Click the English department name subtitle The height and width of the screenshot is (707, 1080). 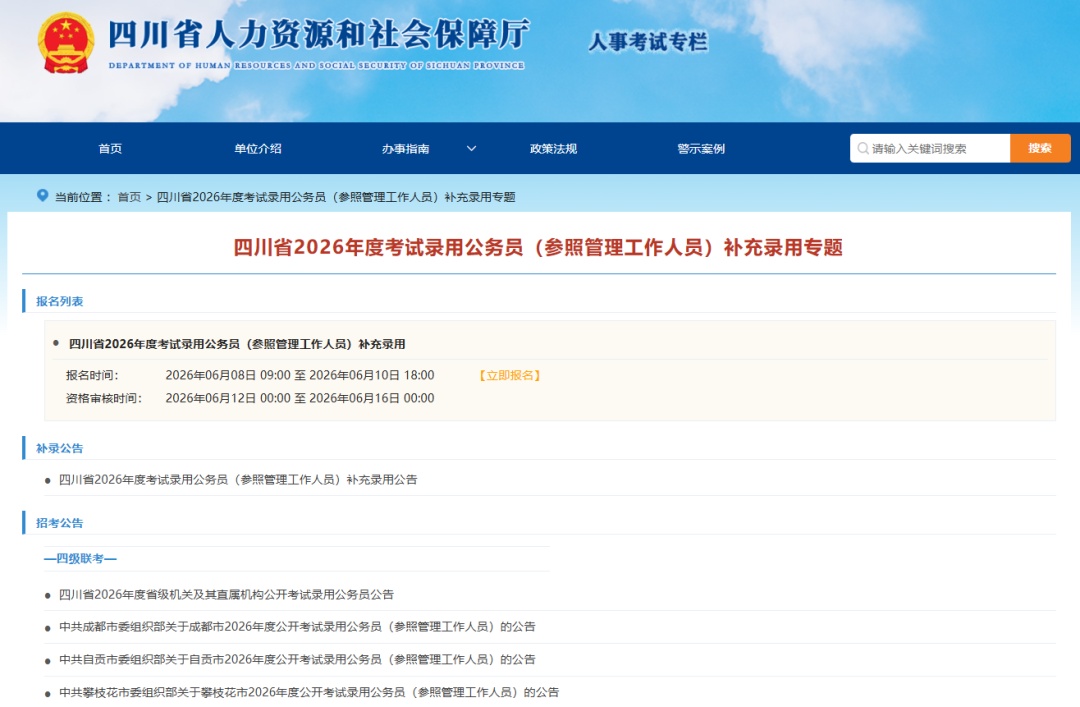pyautogui.click(x=316, y=65)
